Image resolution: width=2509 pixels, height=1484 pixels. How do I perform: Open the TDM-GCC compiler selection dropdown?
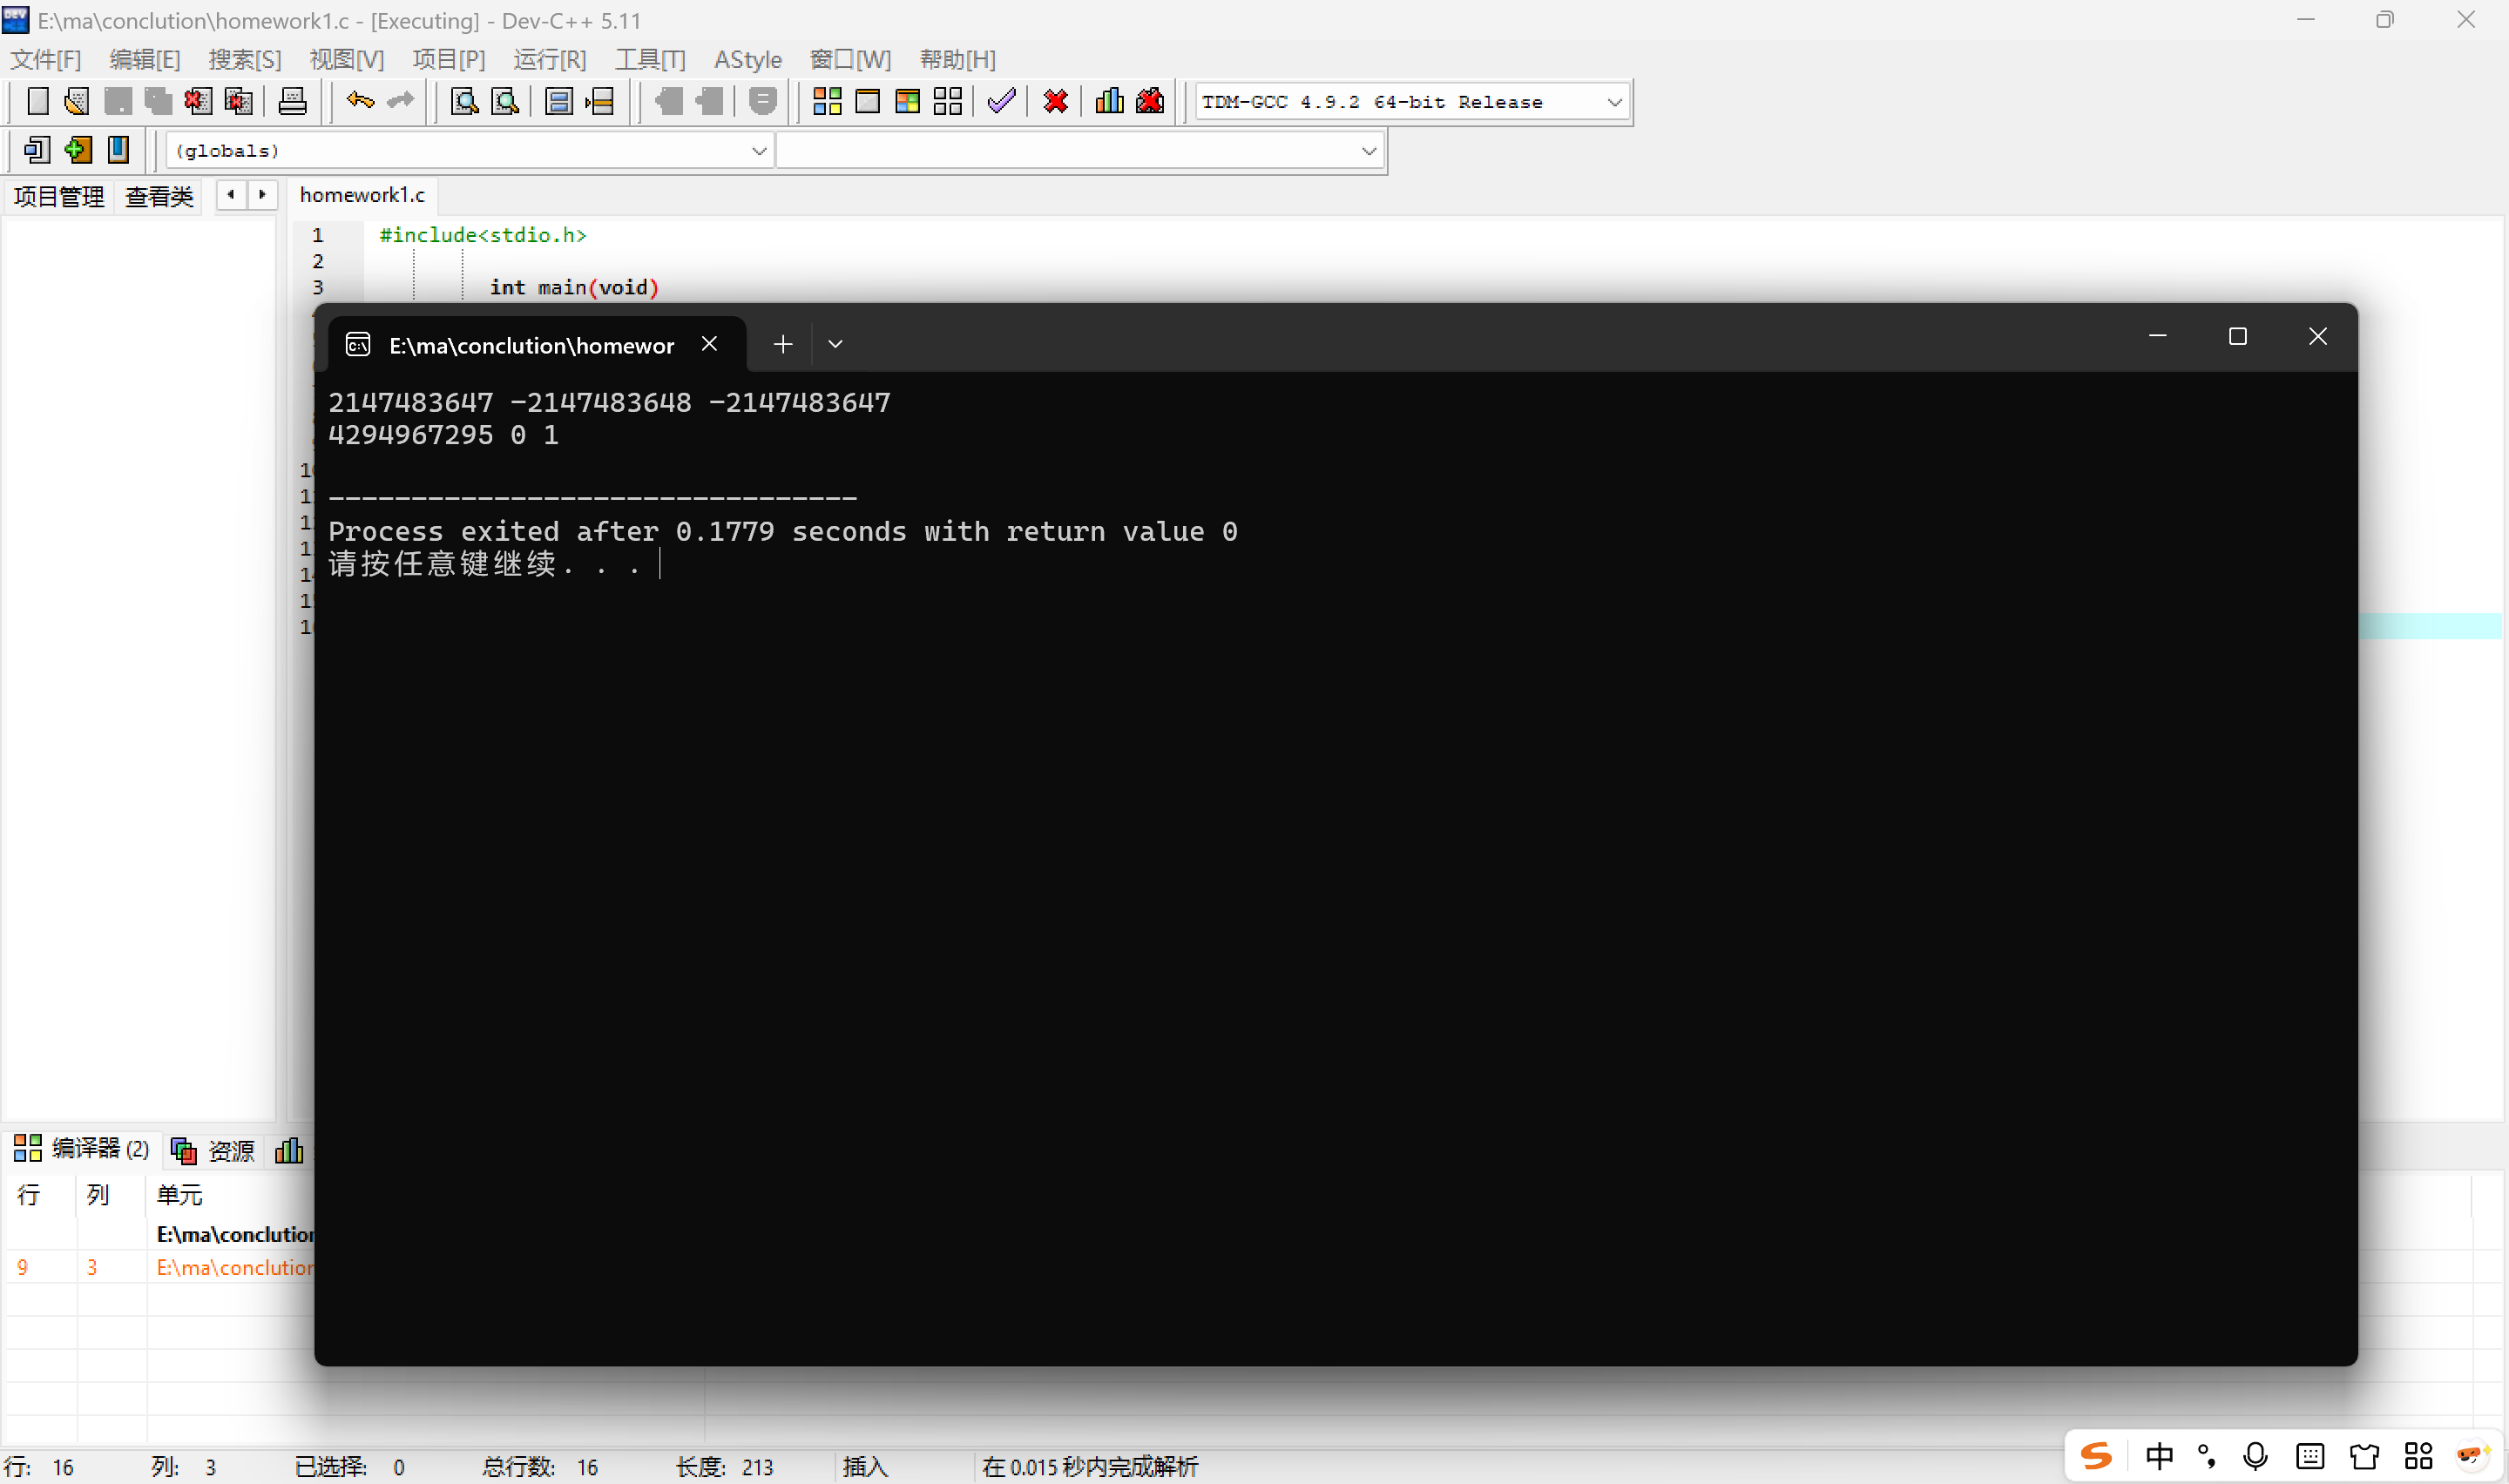click(x=1613, y=102)
